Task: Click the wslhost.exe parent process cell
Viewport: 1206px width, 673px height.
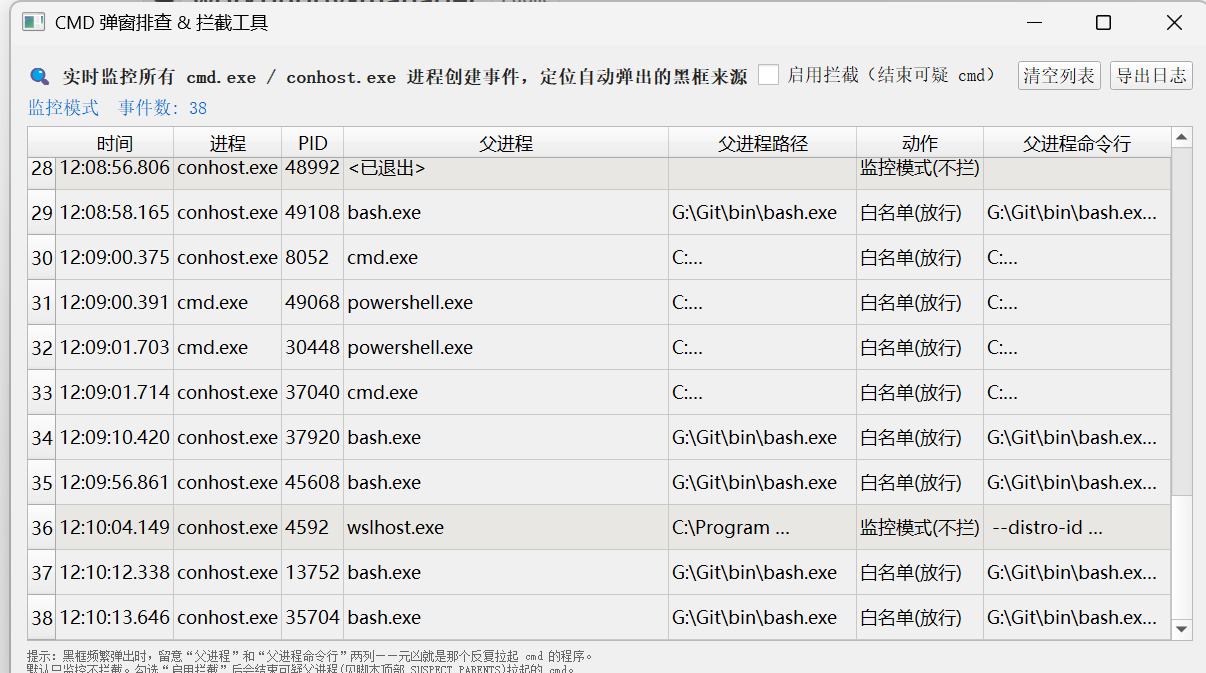Action: point(506,527)
